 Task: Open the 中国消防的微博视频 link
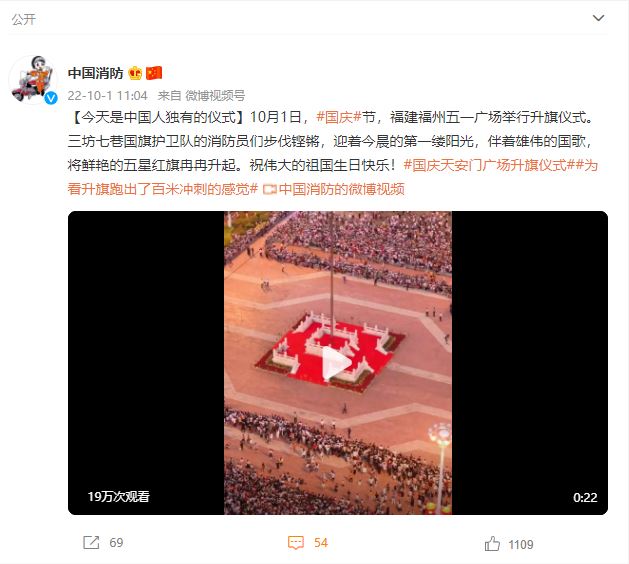(x=341, y=189)
